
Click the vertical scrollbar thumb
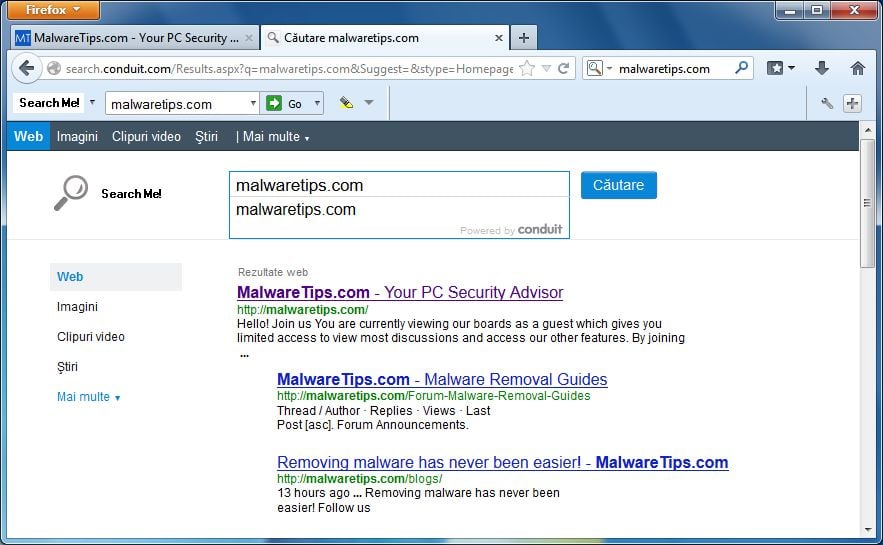[867, 203]
